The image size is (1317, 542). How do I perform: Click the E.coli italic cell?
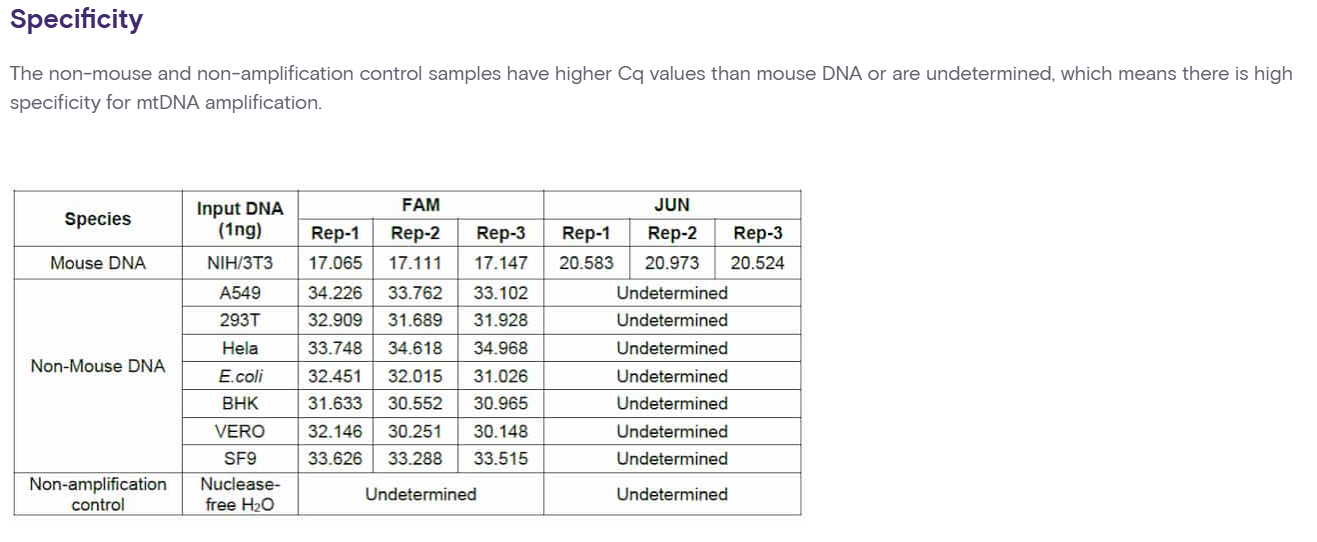(240, 376)
